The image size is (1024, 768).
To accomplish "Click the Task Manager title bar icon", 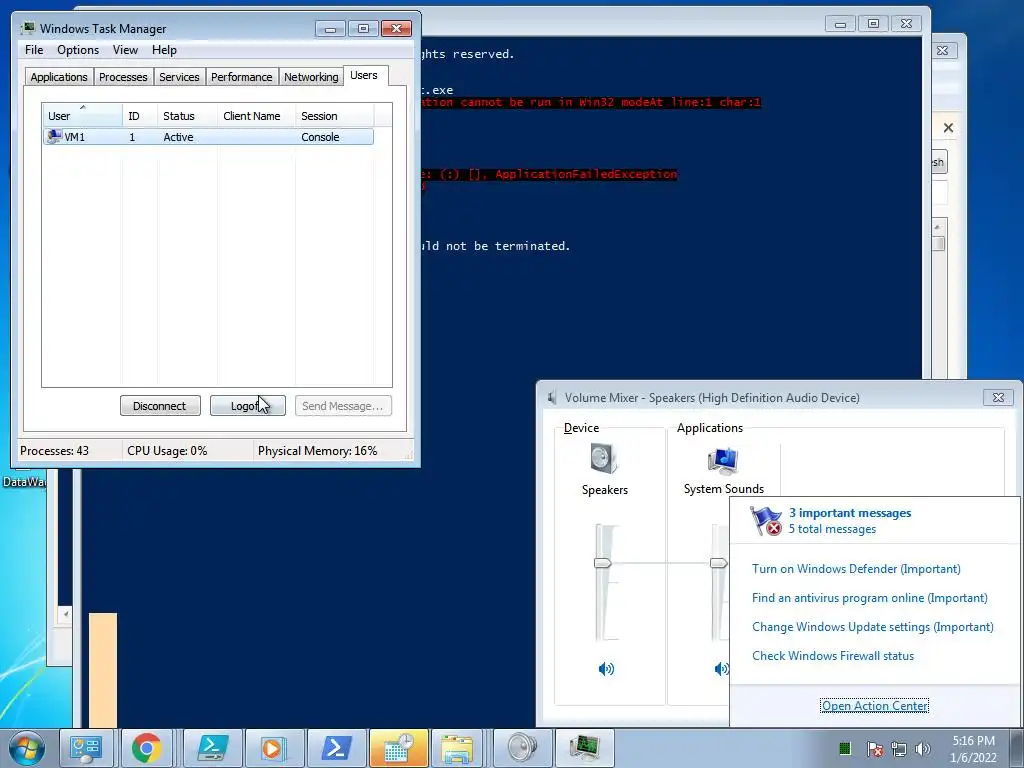I will pyautogui.click(x=27, y=28).
